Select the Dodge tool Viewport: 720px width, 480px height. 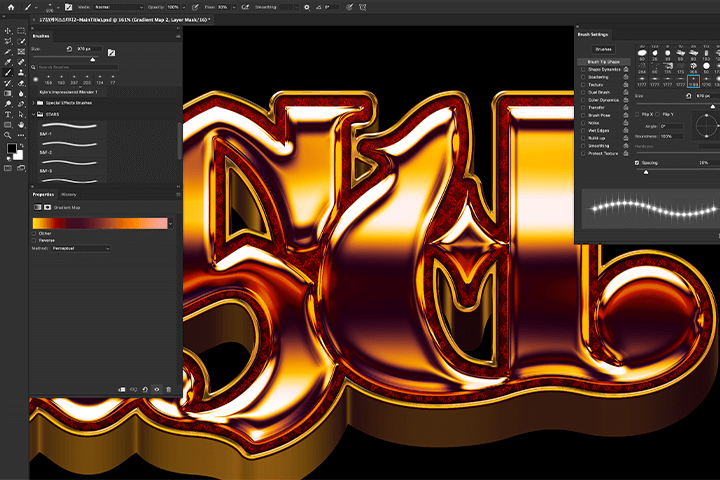(8, 104)
